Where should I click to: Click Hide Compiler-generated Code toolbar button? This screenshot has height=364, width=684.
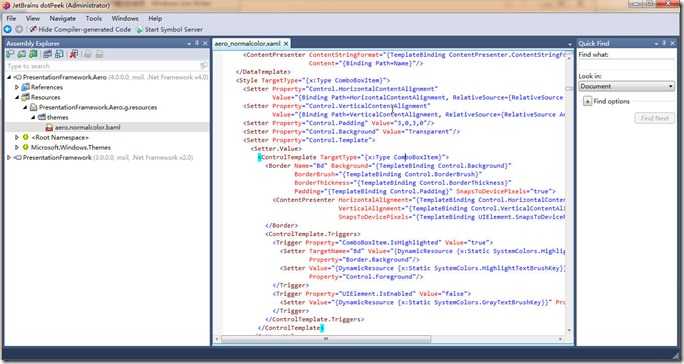tap(80, 29)
